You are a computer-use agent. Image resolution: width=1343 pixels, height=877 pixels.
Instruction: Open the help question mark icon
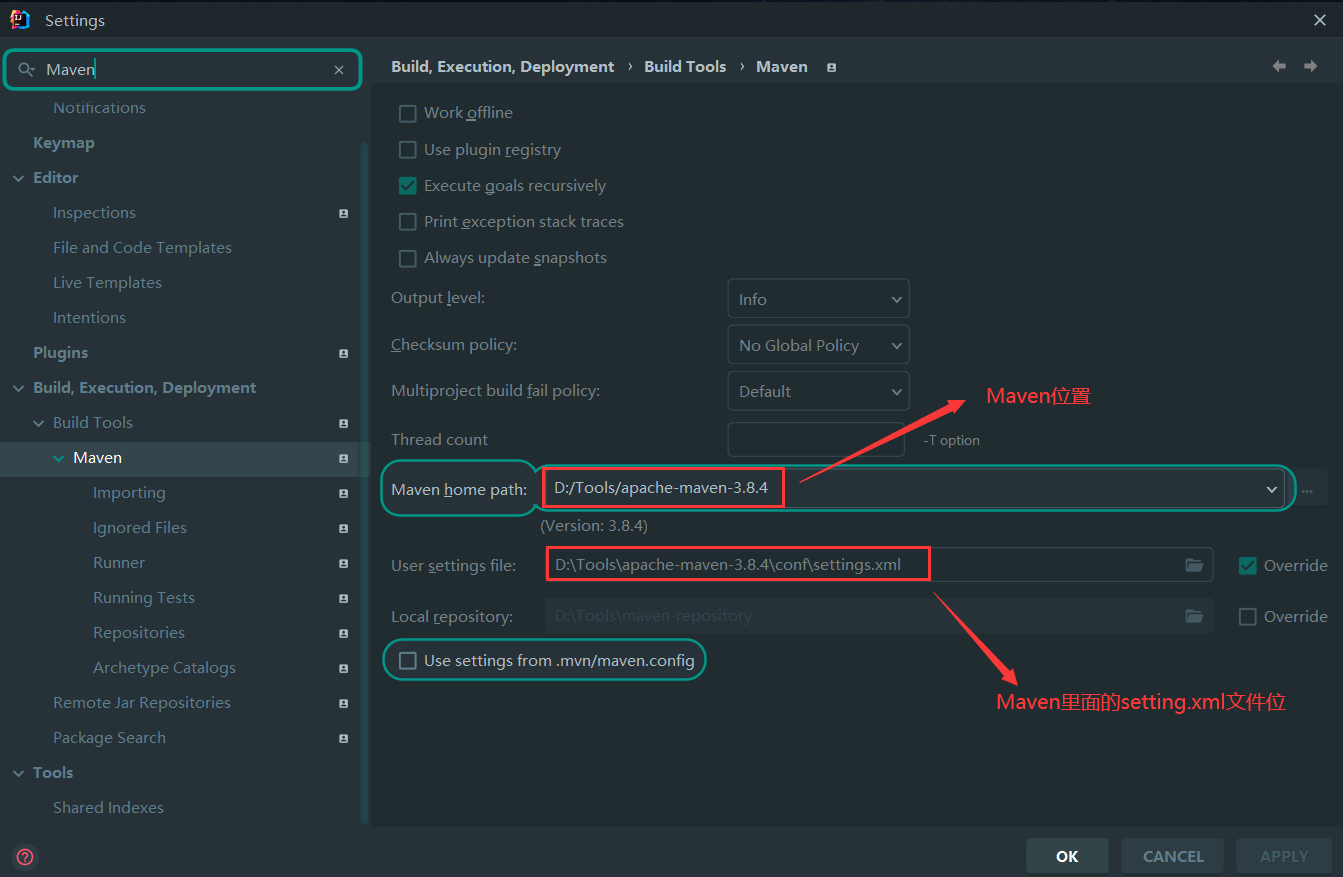click(25, 856)
